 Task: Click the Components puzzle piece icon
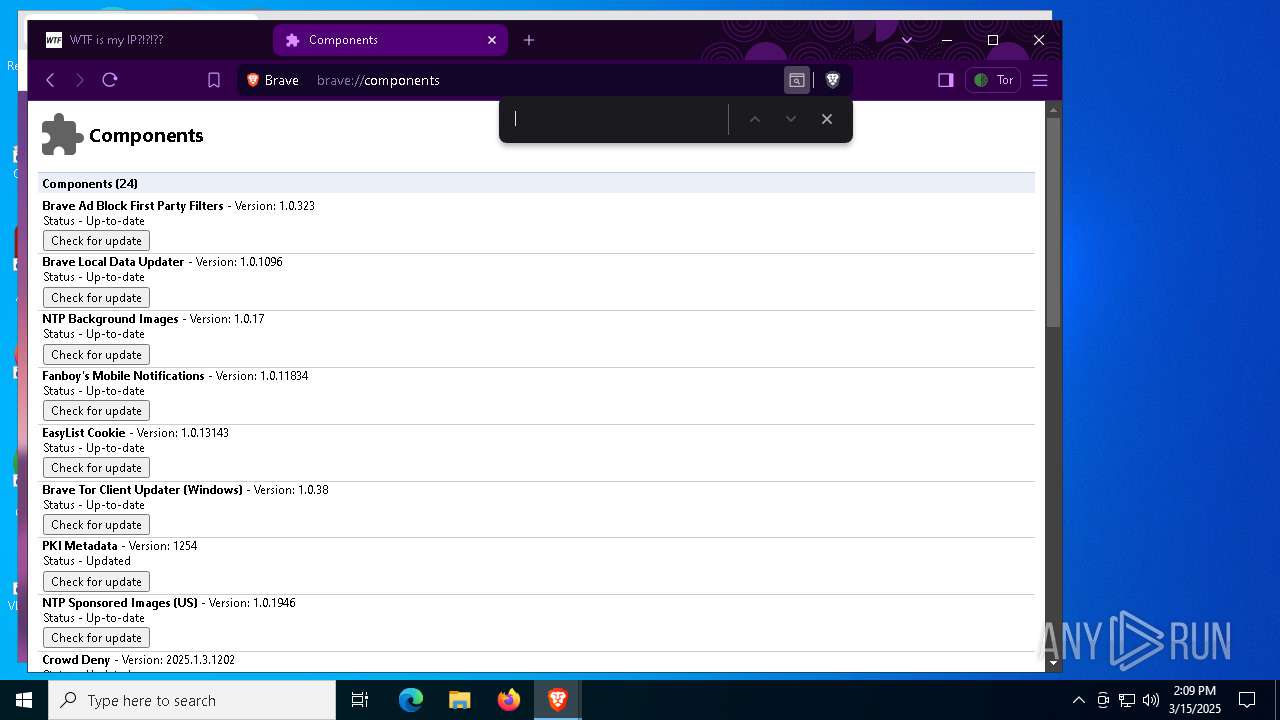[62, 135]
